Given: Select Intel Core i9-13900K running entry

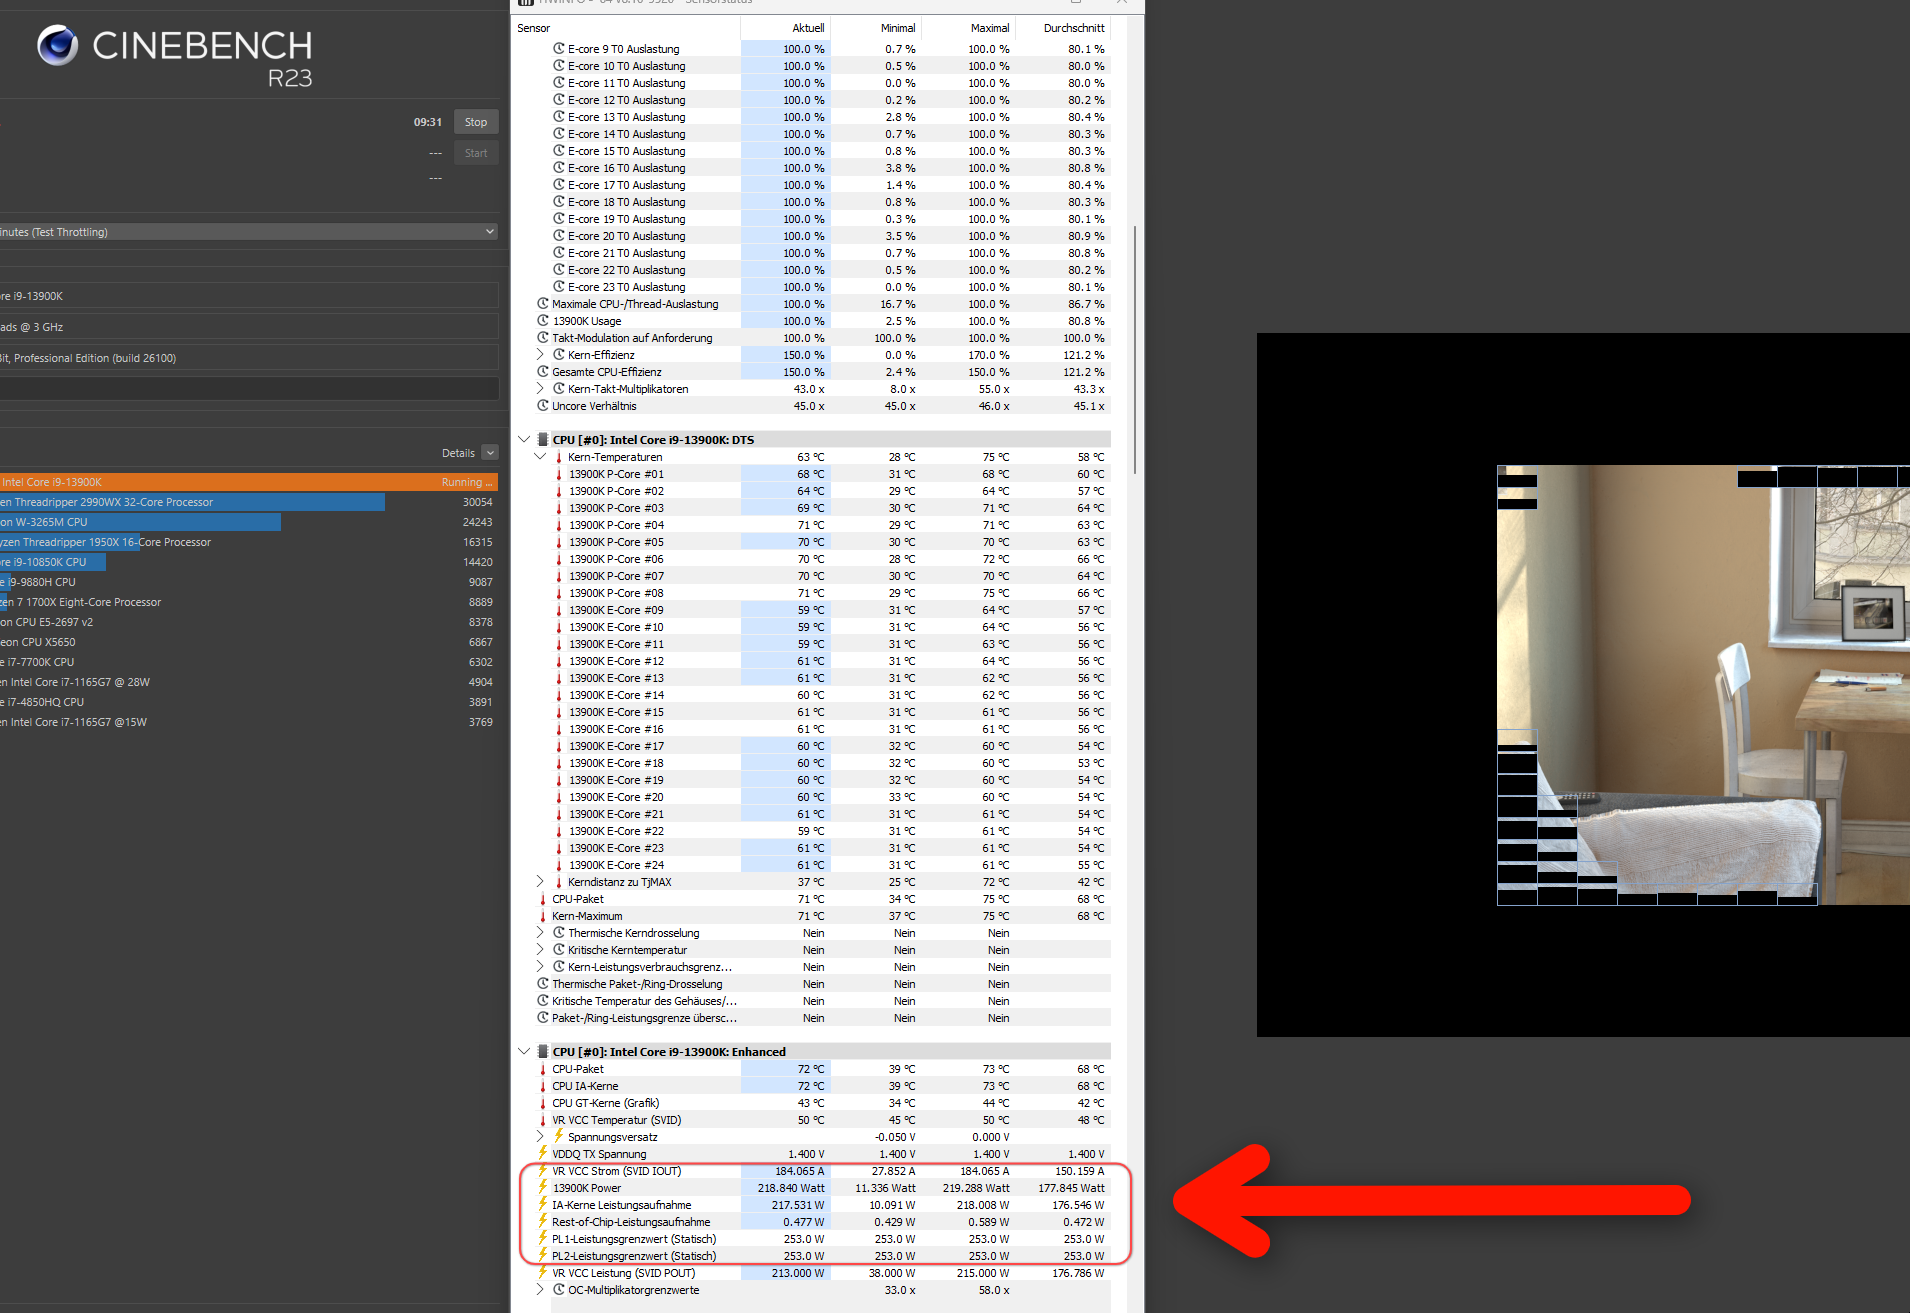Looking at the screenshot, I should pos(249,482).
